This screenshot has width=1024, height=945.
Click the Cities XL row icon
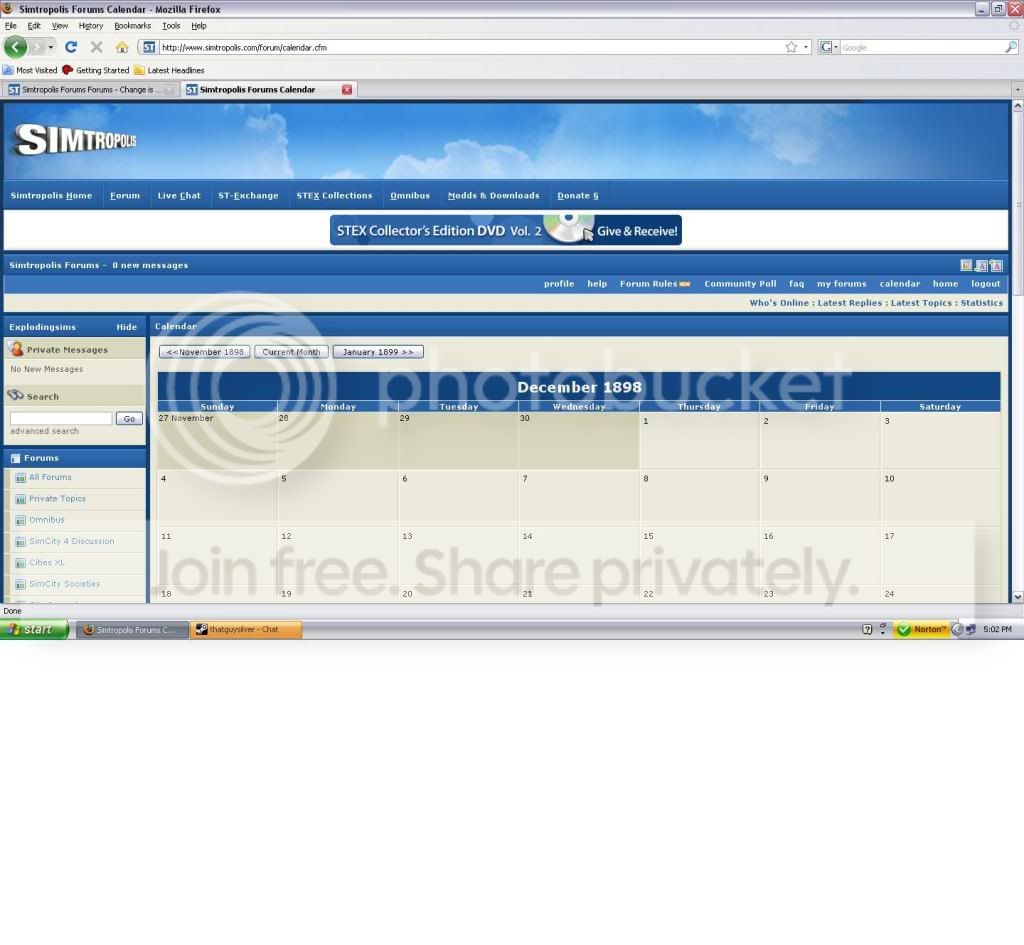coord(20,563)
